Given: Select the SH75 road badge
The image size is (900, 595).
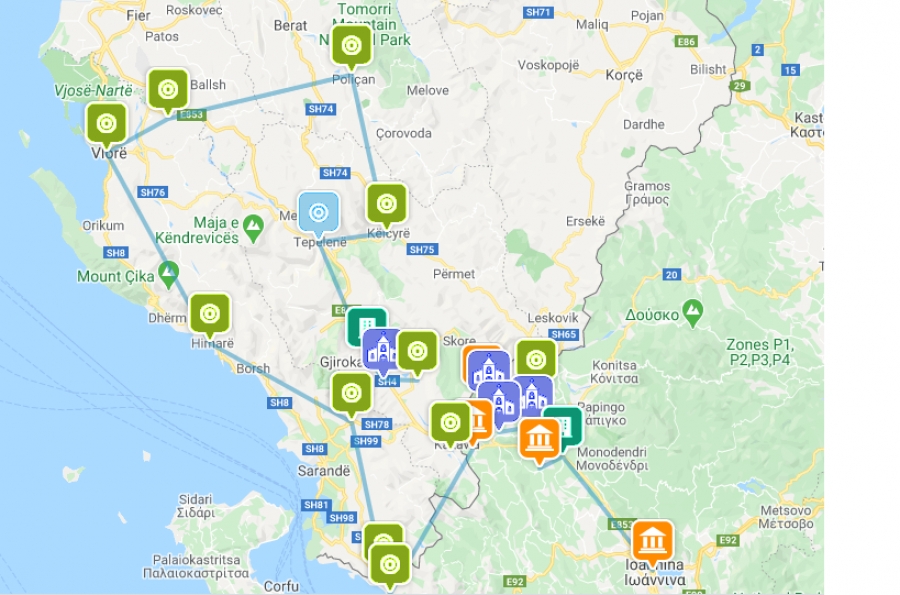Looking at the screenshot, I should [422, 250].
